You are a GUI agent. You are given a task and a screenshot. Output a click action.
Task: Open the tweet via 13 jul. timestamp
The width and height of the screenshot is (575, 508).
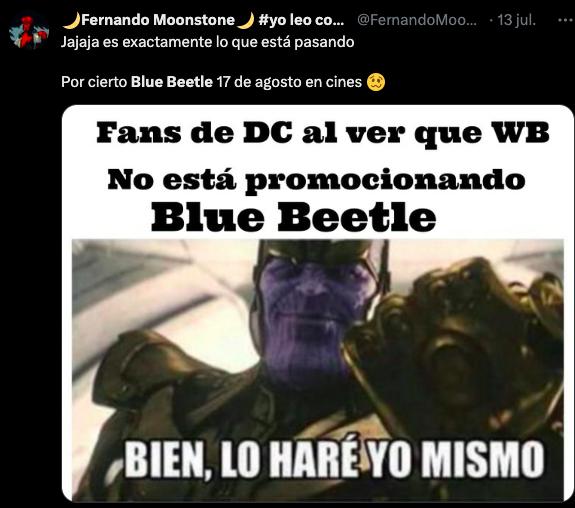[516, 20]
